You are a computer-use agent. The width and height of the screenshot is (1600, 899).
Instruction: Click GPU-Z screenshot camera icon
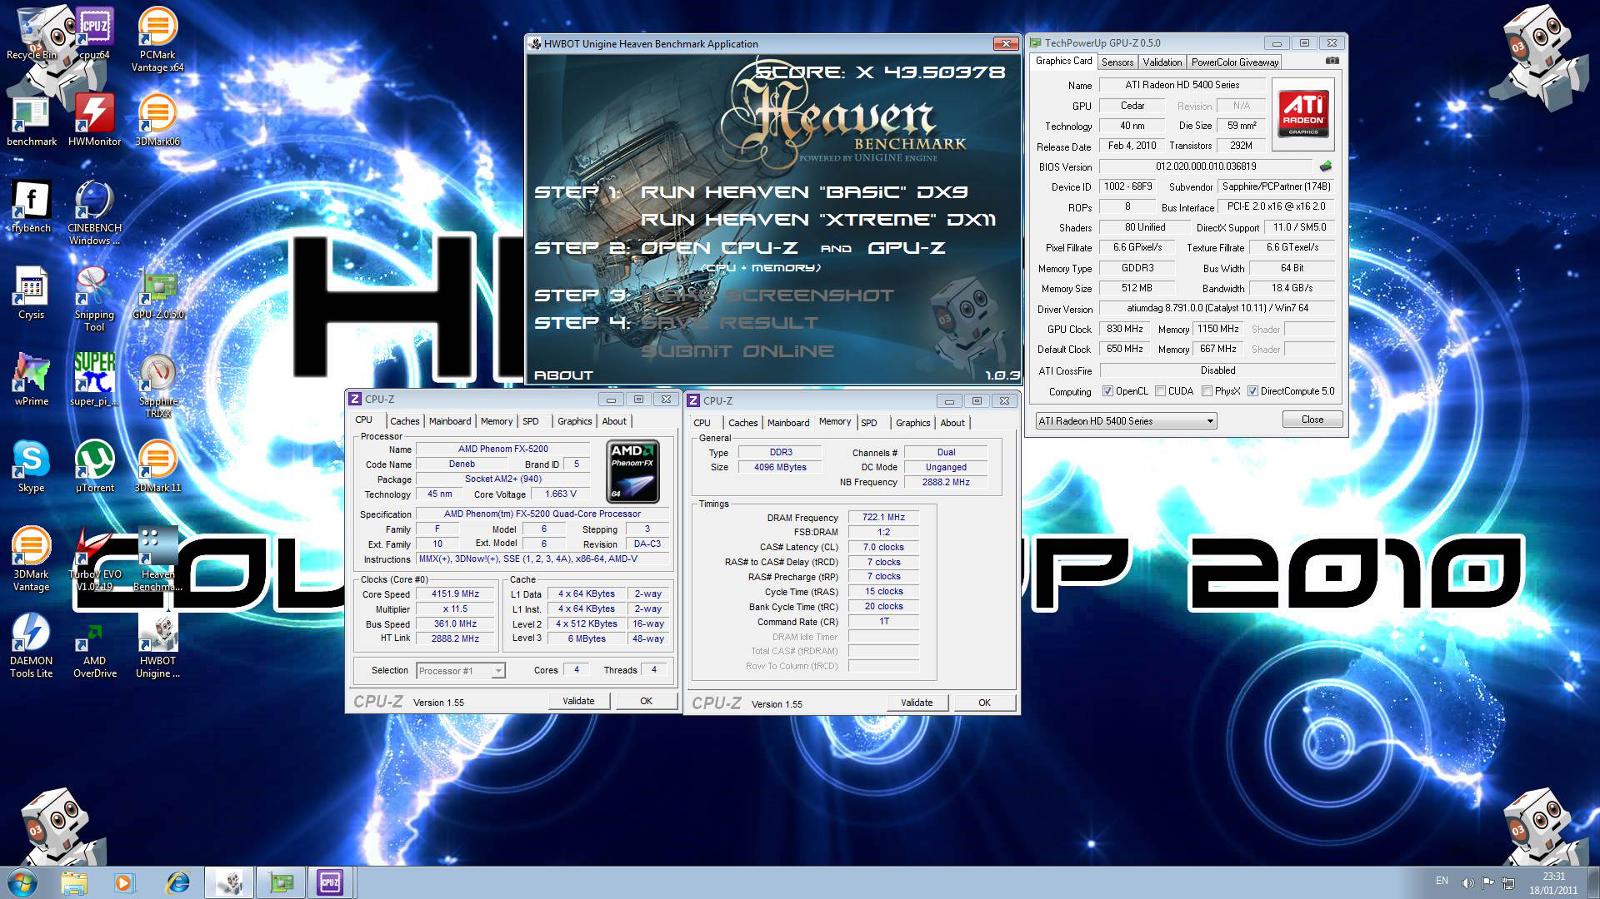[1332, 61]
